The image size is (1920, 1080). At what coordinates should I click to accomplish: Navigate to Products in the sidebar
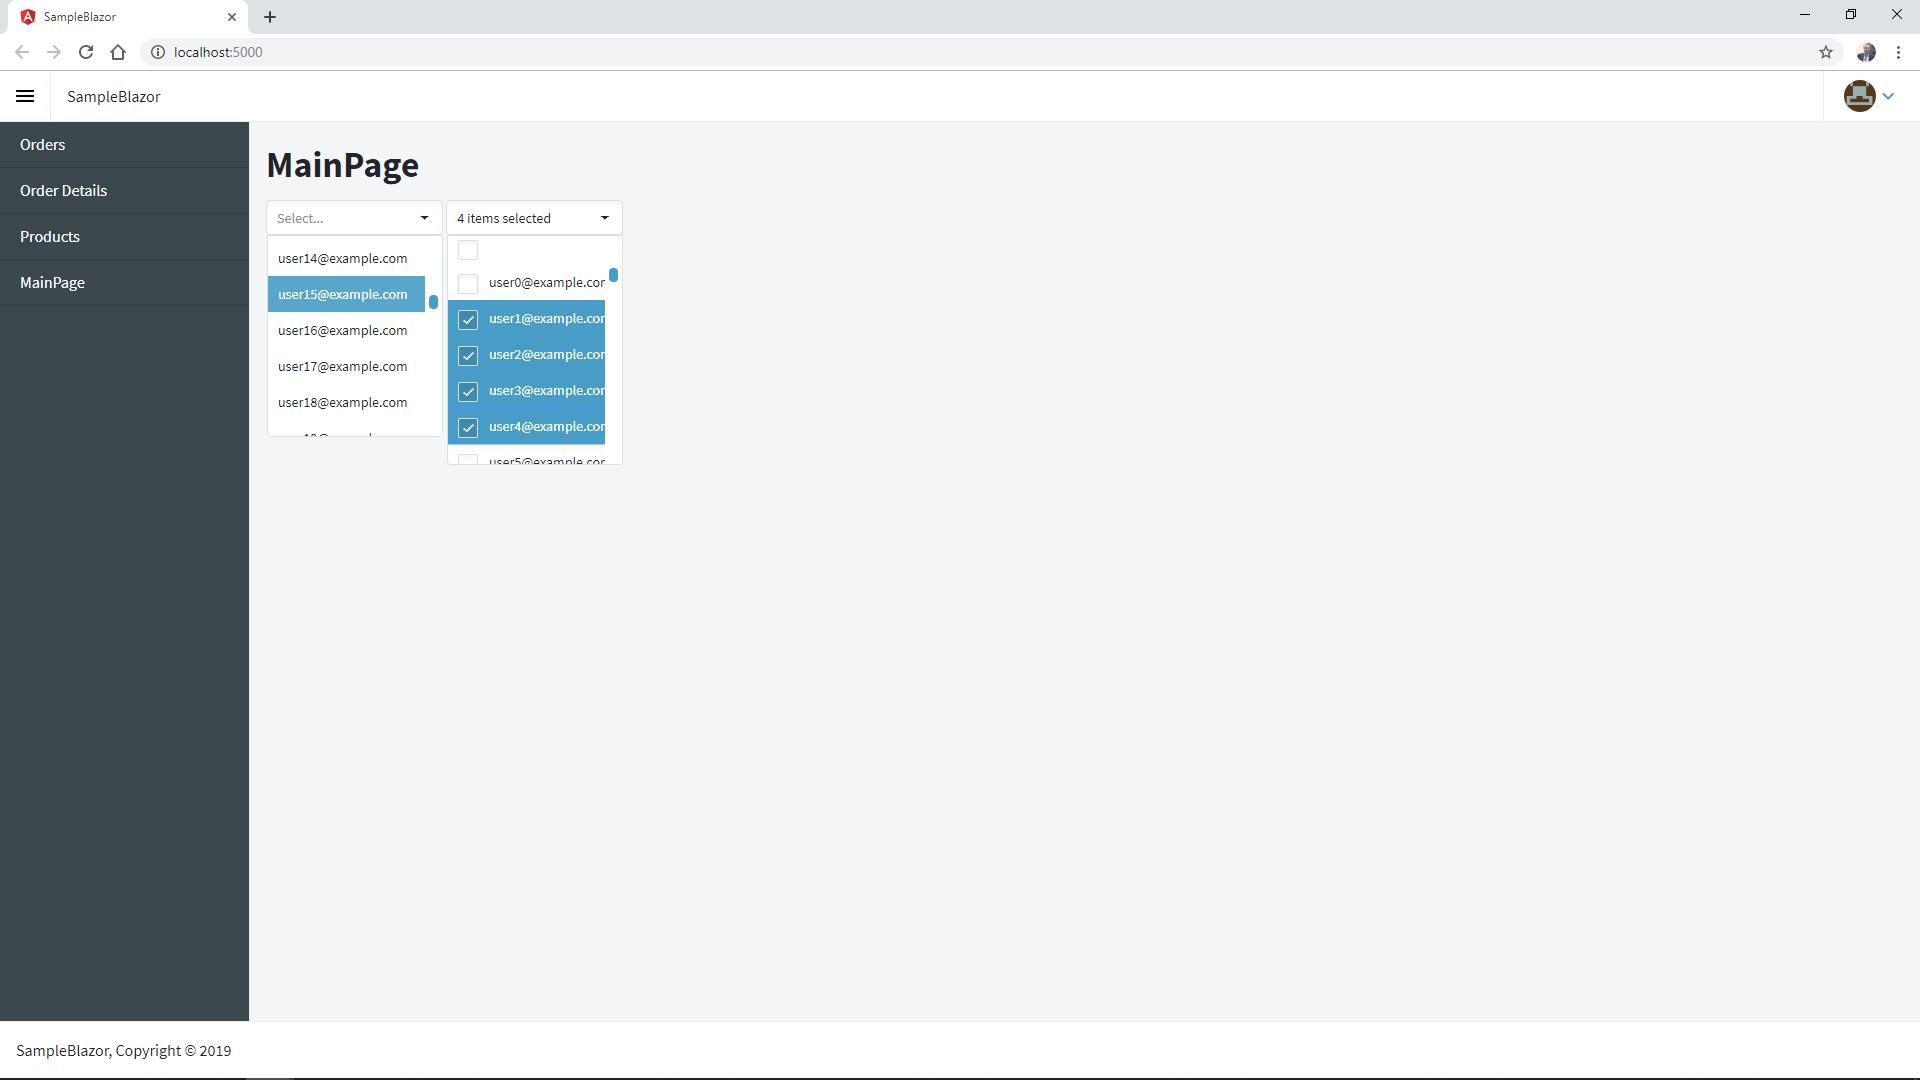click(x=124, y=237)
